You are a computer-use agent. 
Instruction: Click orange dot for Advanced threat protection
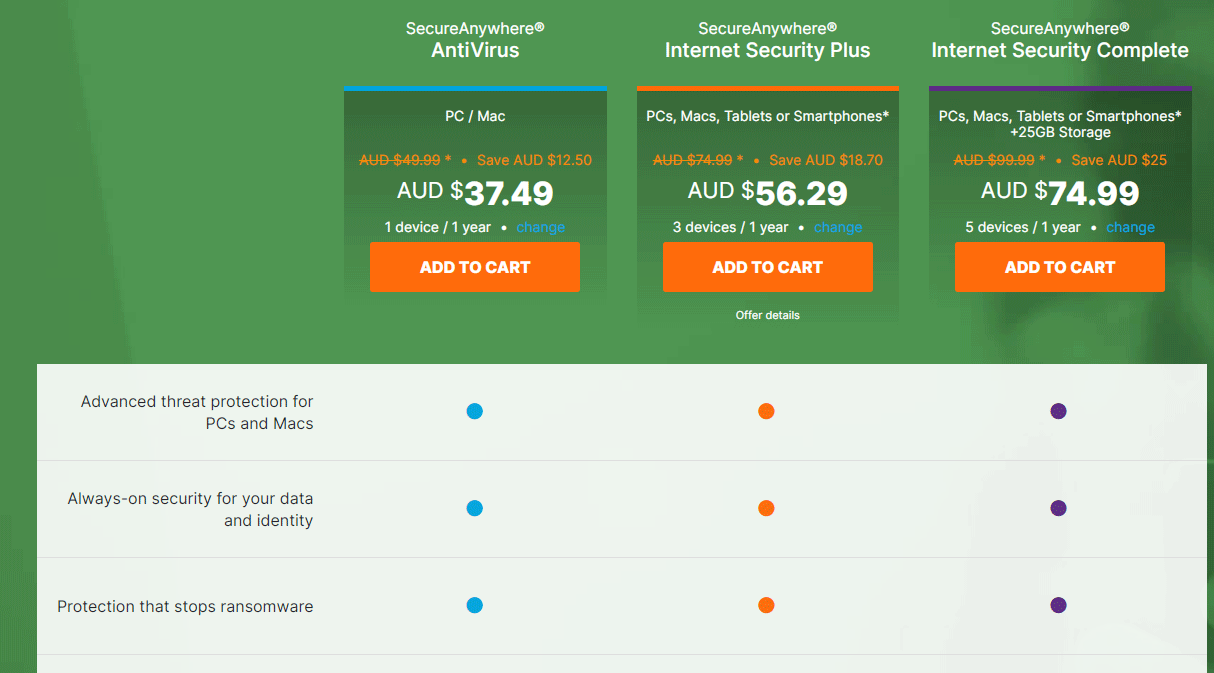(766, 411)
